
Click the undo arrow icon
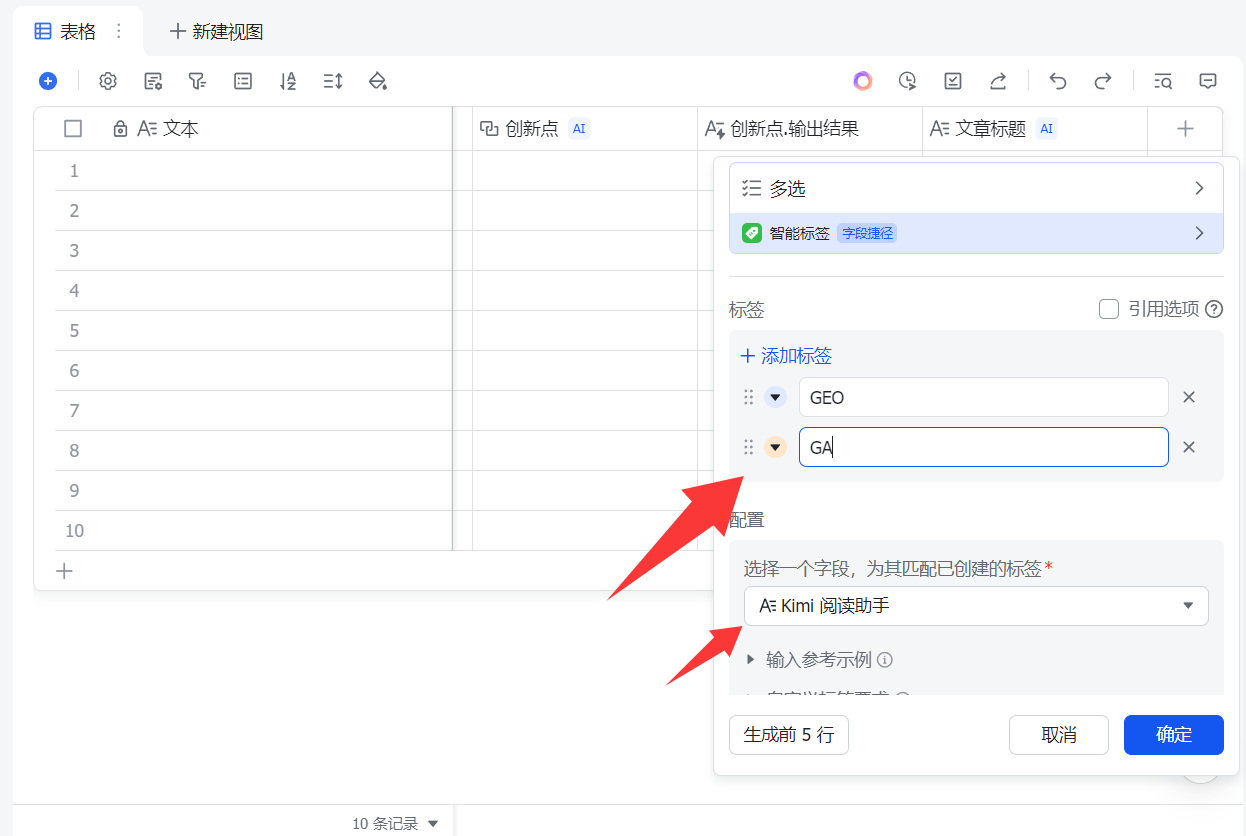pos(1058,81)
